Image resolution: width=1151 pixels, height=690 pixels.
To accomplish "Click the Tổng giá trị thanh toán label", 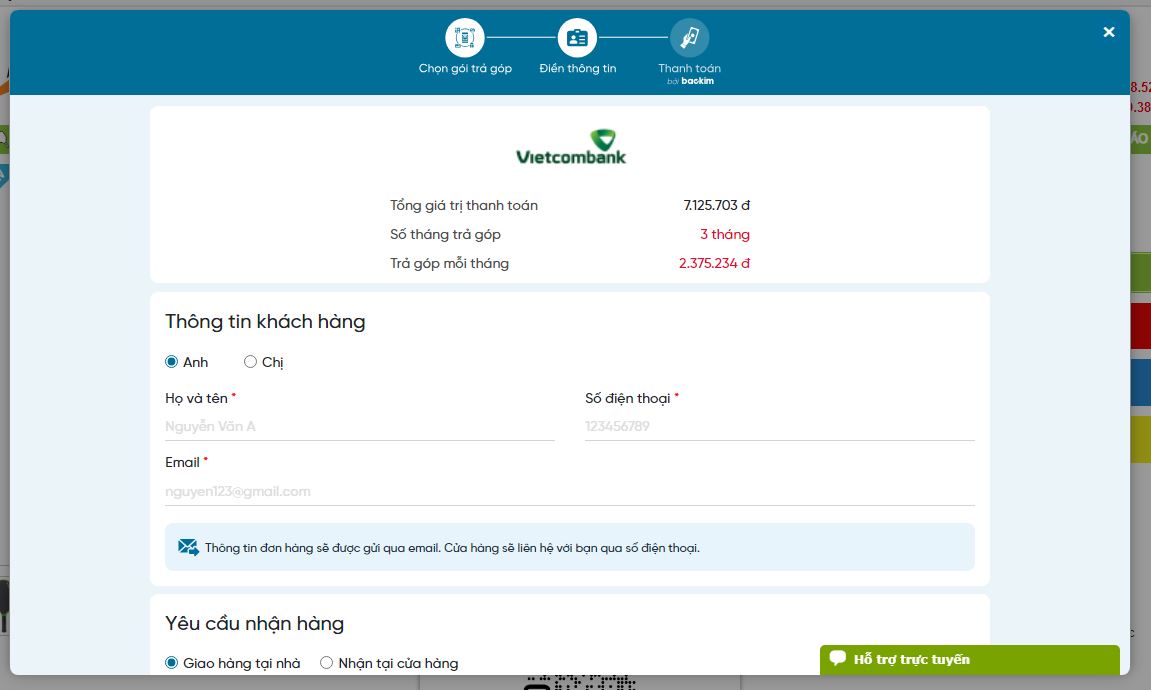I will point(464,206).
